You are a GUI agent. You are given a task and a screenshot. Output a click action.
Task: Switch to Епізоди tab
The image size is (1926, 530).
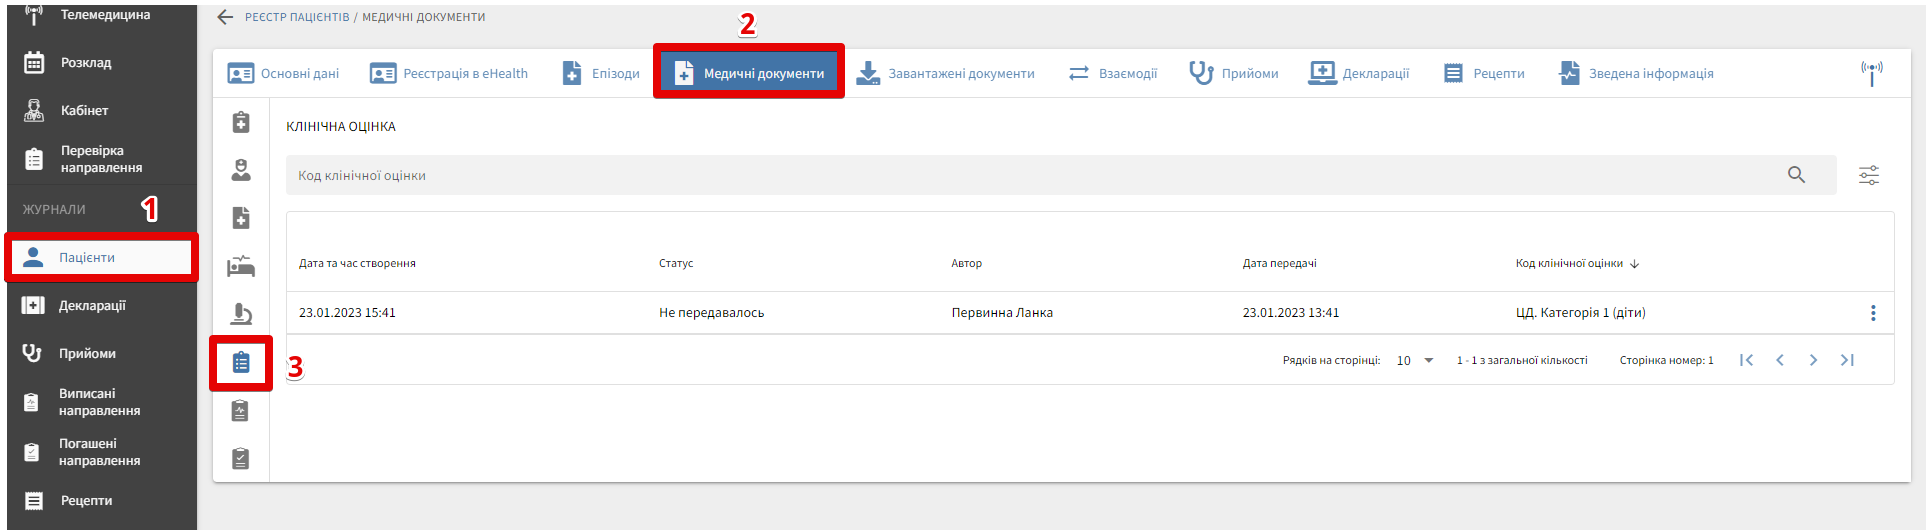601,73
